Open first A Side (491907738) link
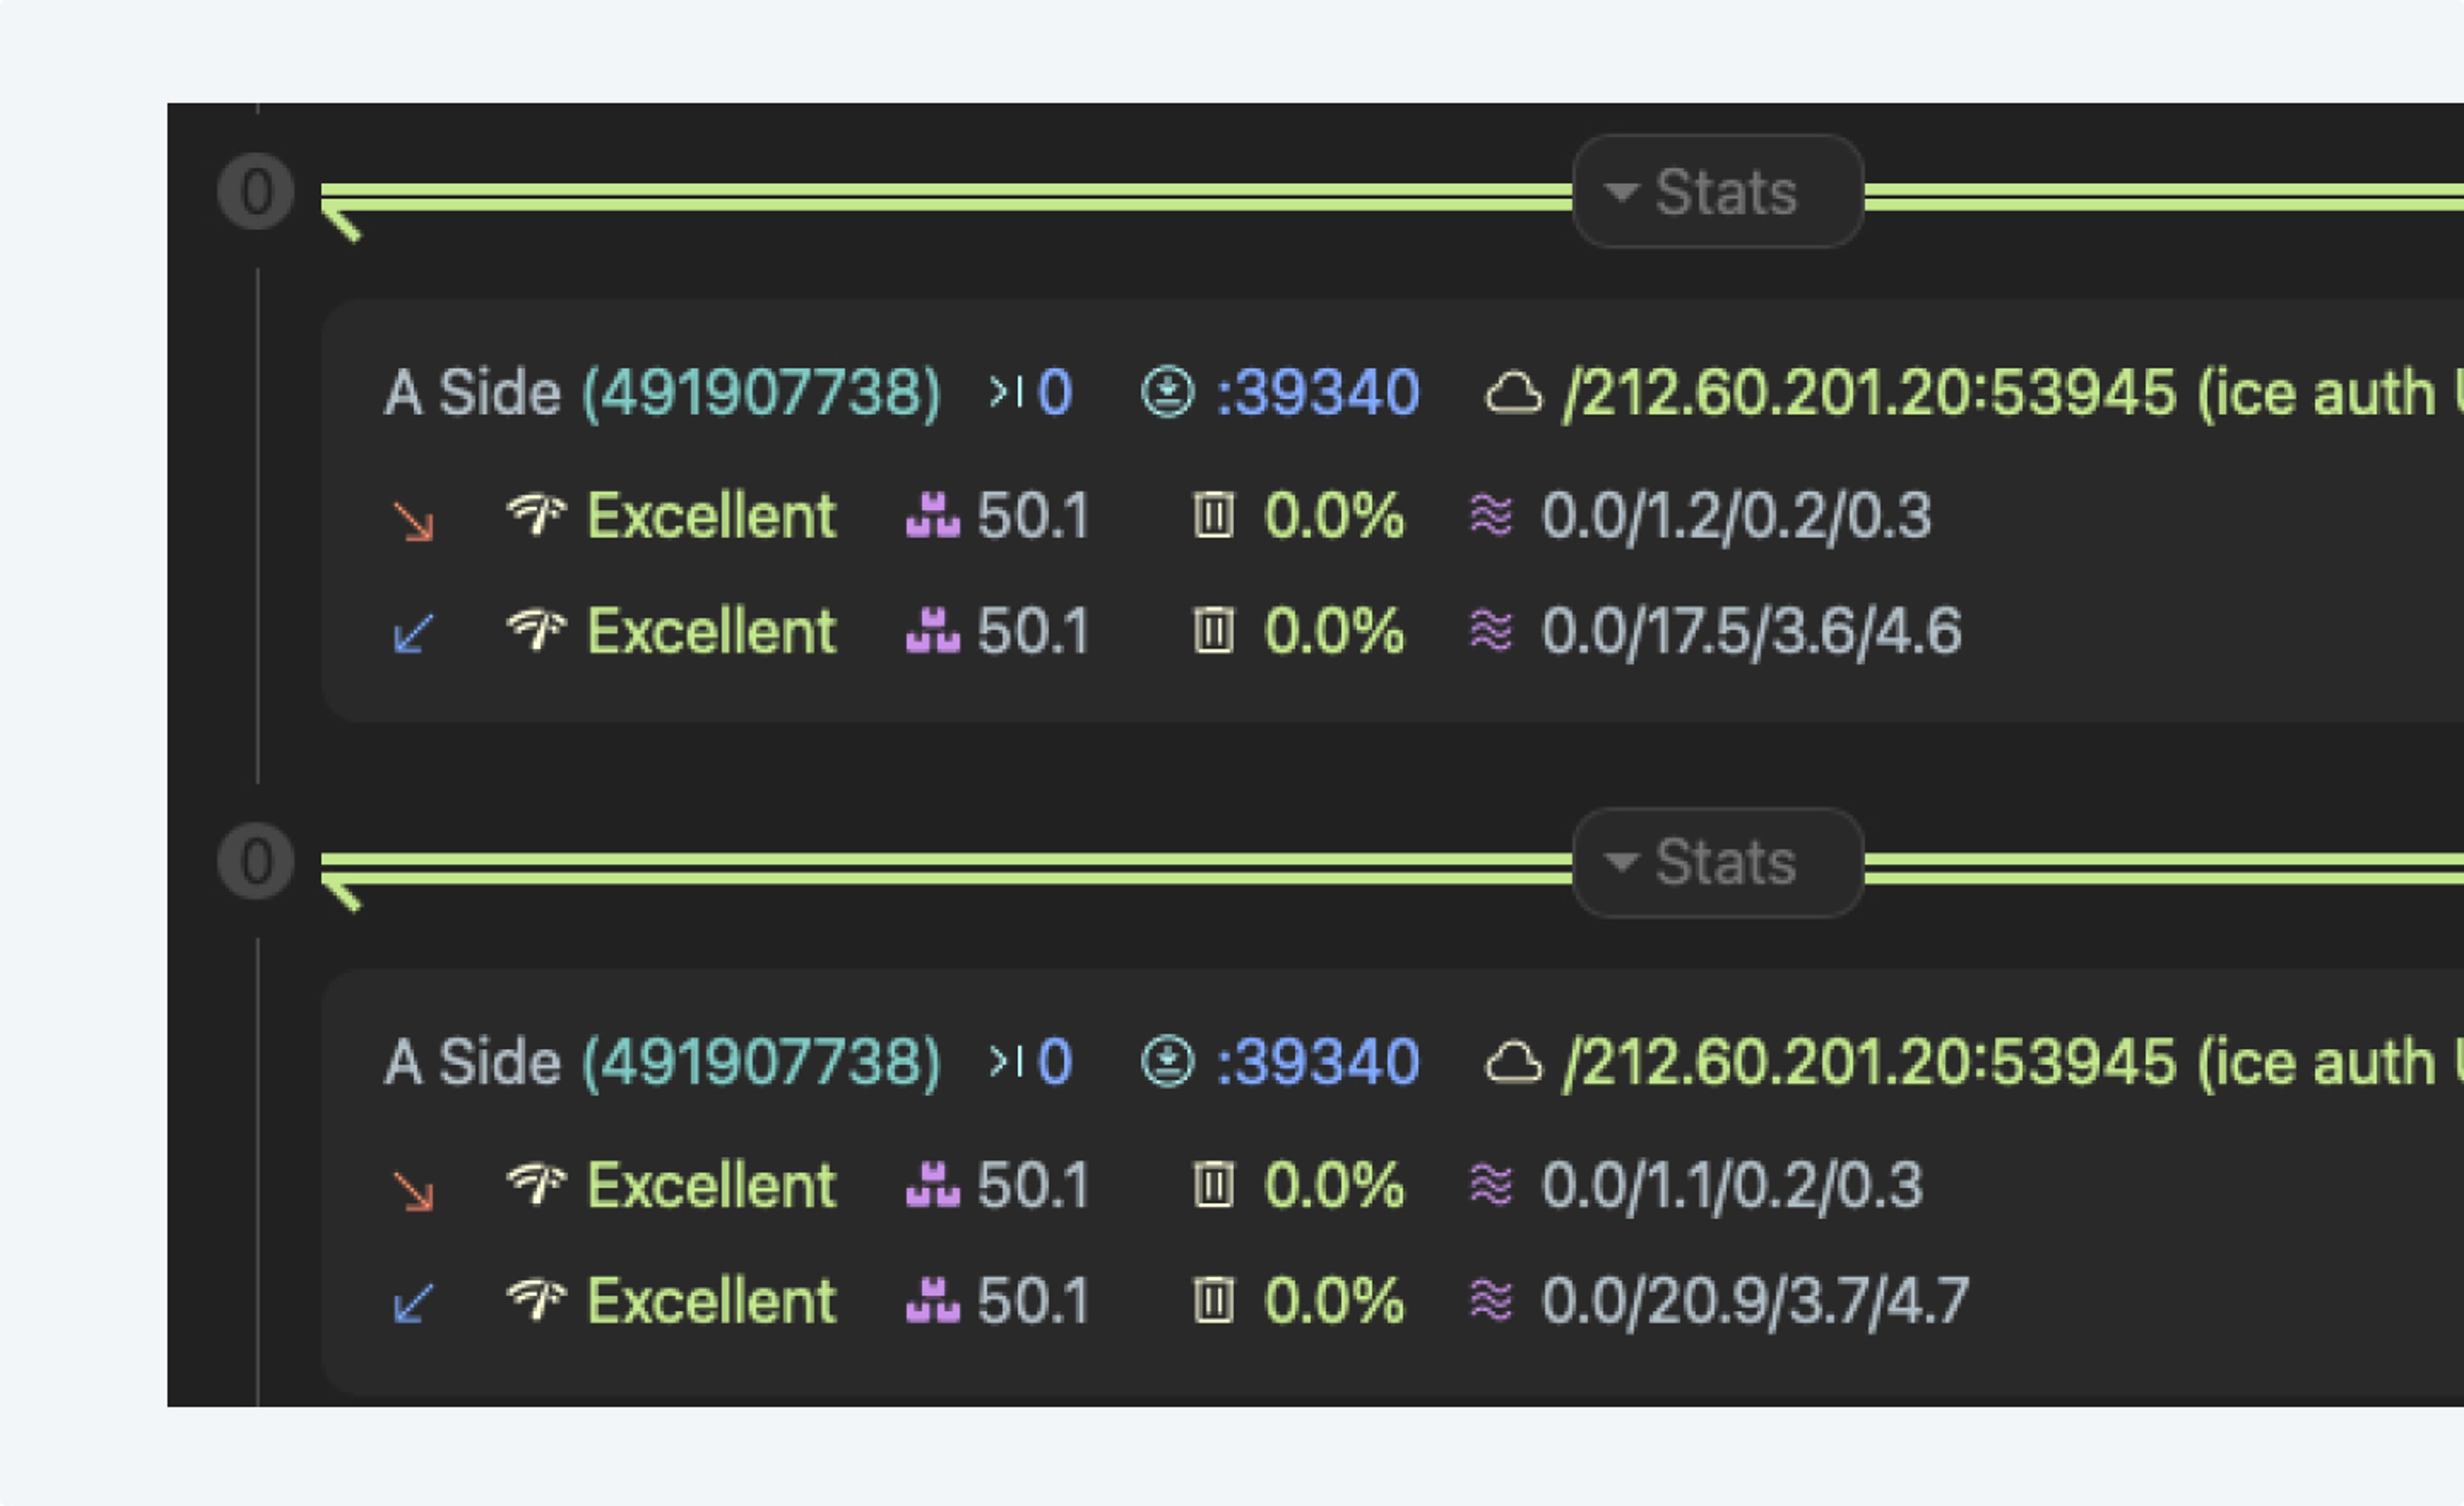The height and width of the screenshot is (1506, 2464). [x=761, y=392]
